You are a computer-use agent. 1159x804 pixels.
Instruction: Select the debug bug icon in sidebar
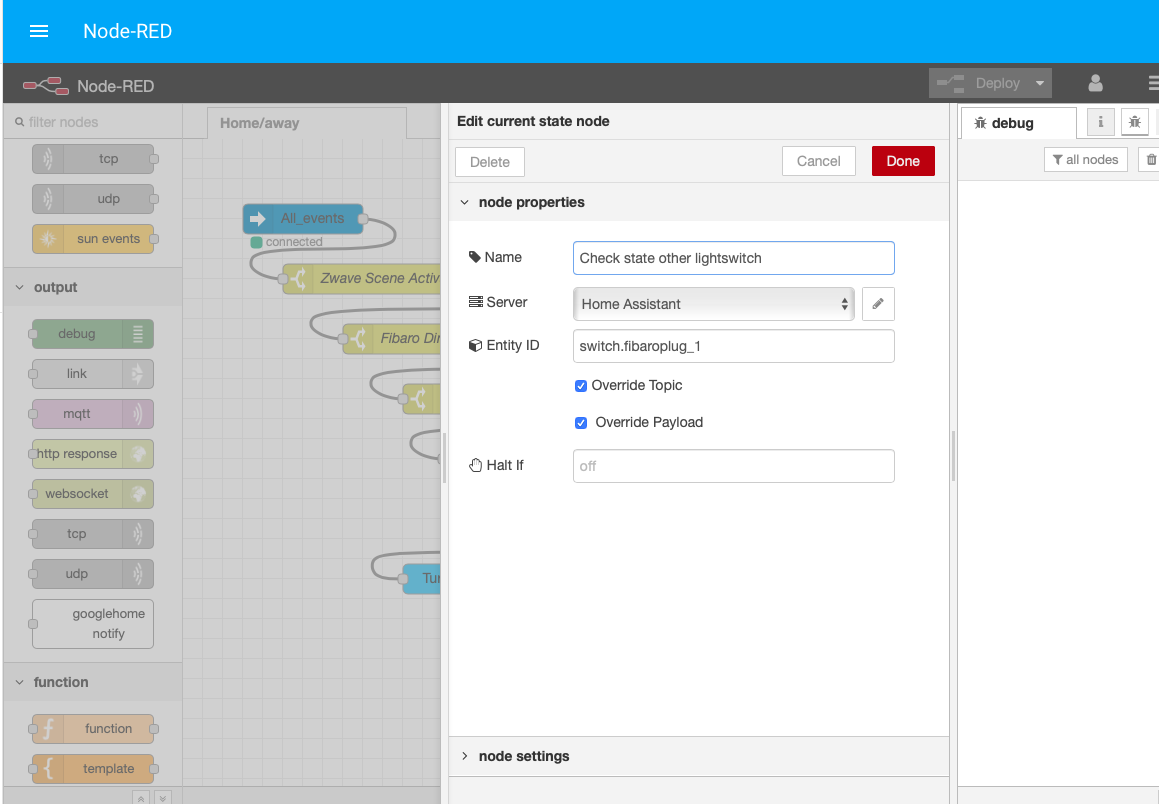(1135, 121)
